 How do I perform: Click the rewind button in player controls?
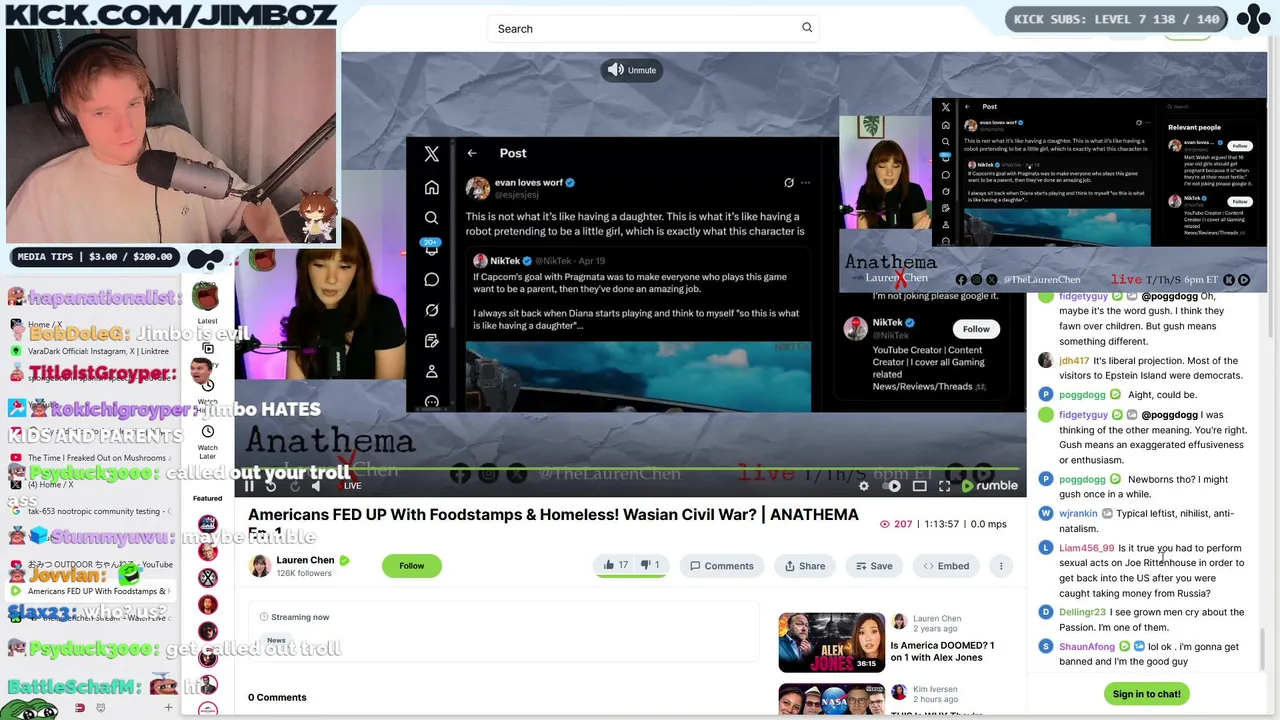pyautogui.click(x=271, y=486)
